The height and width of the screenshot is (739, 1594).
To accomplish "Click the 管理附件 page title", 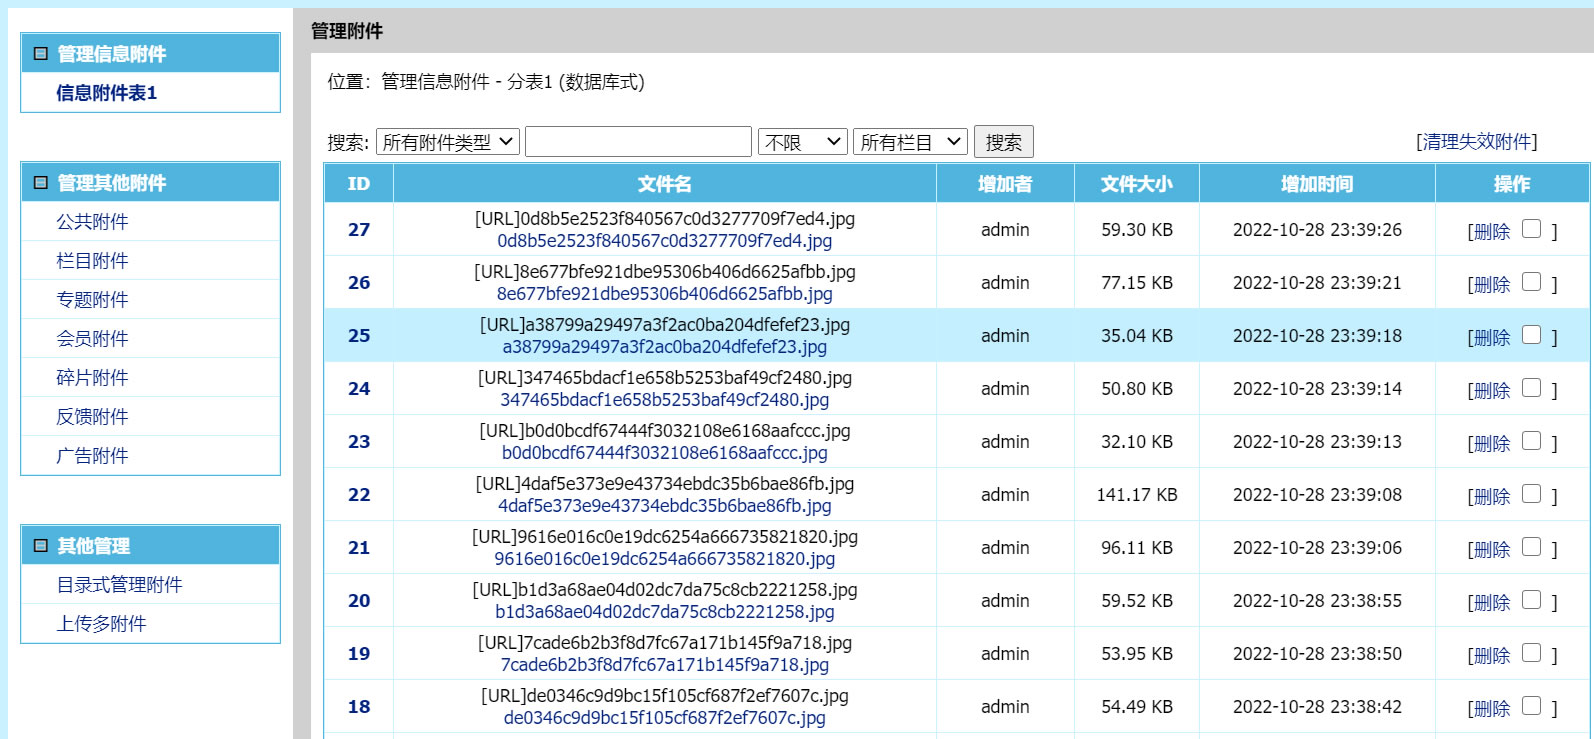I will tap(347, 31).
